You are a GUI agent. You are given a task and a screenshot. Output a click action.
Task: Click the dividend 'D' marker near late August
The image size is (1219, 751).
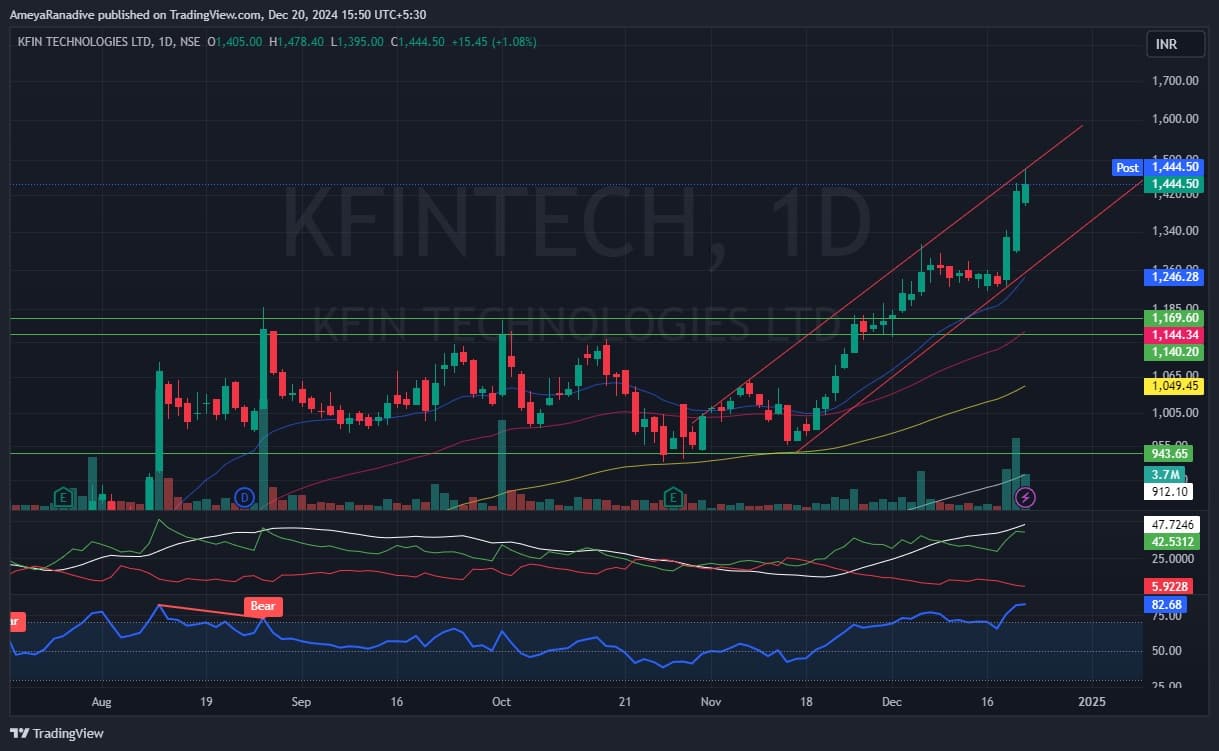pyautogui.click(x=243, y=497)
